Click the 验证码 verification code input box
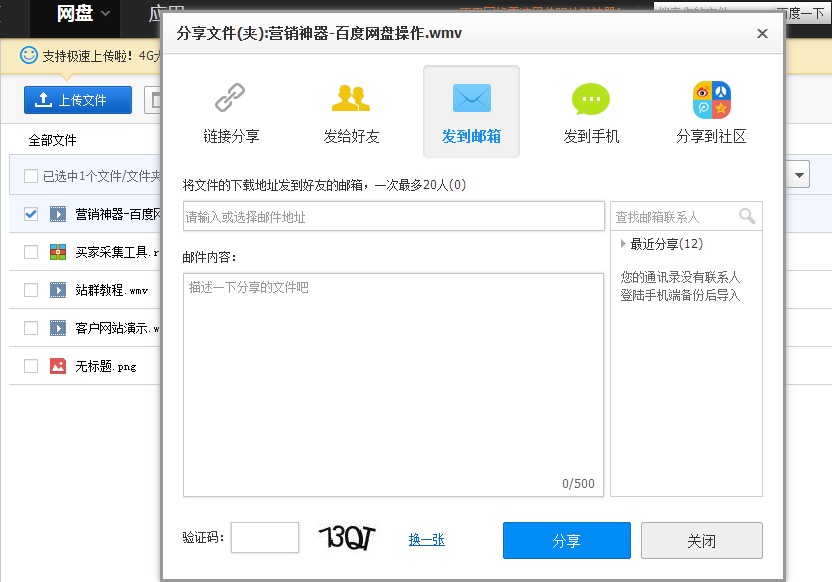The height and width of the screenshot is (582, 832). [265, 538]
